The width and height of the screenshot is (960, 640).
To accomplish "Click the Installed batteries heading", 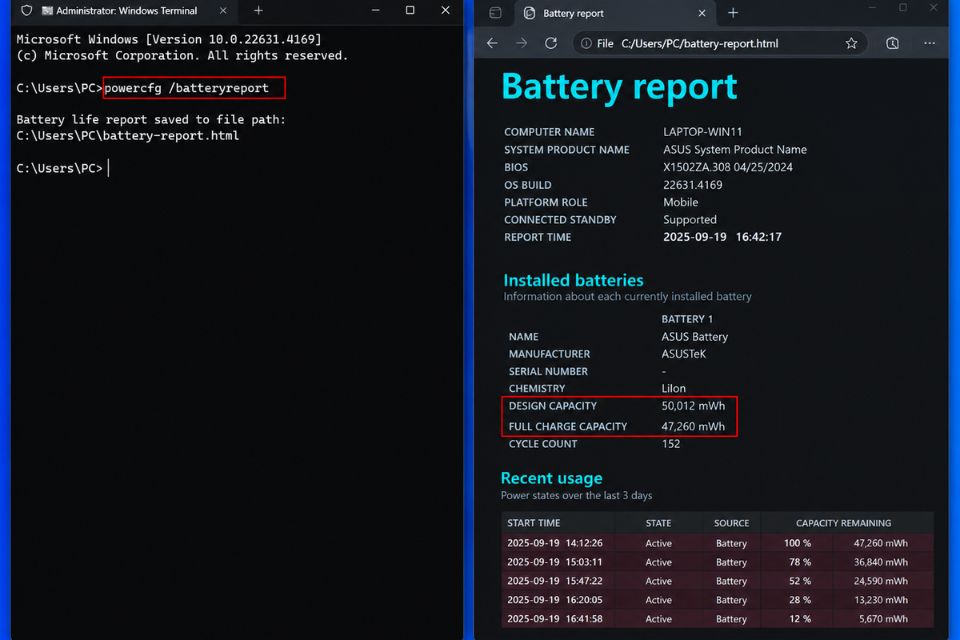I will pos(573,280).
